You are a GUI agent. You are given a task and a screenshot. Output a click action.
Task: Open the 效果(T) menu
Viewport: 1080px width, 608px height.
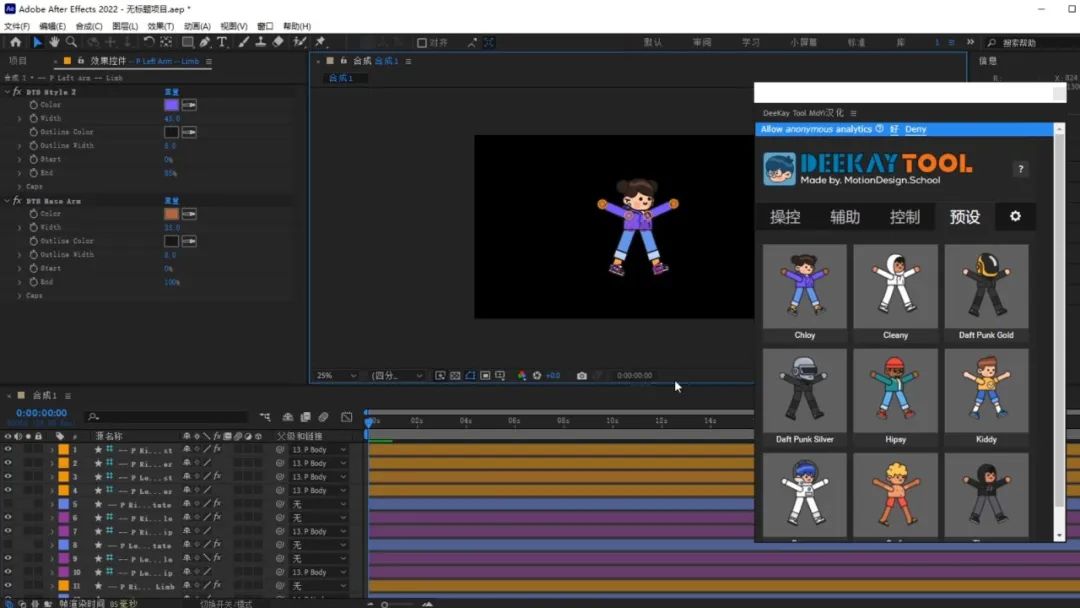[160, 26]
